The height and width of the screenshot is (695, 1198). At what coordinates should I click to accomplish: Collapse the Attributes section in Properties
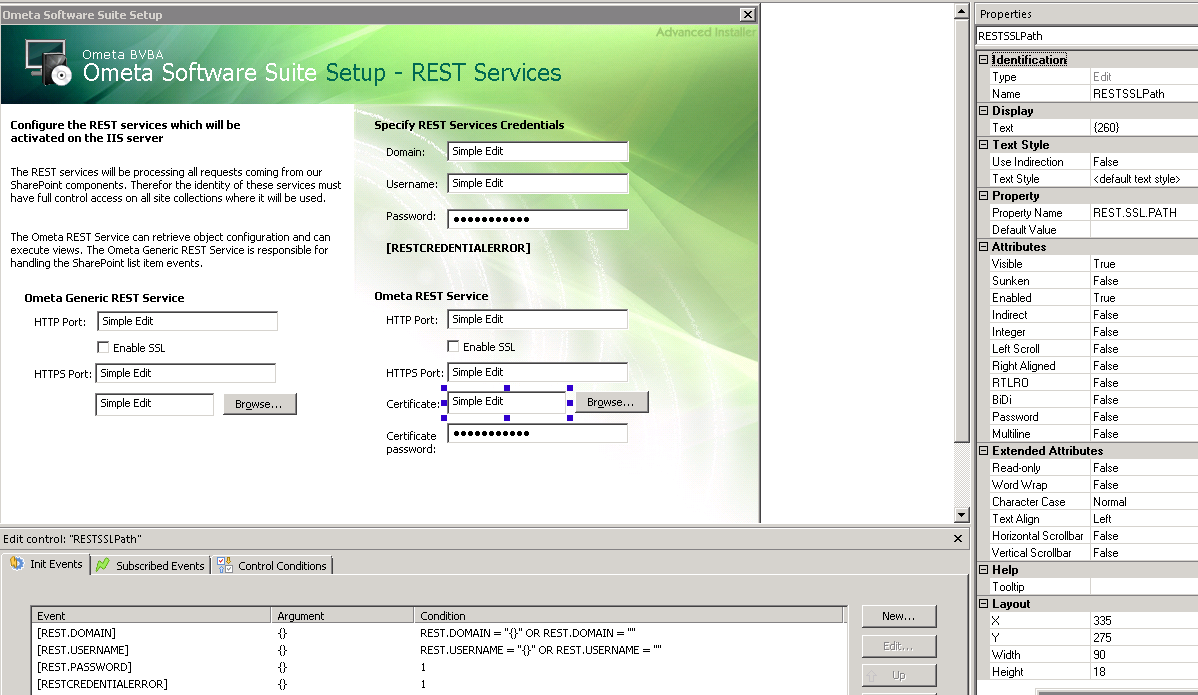[983, 247]
